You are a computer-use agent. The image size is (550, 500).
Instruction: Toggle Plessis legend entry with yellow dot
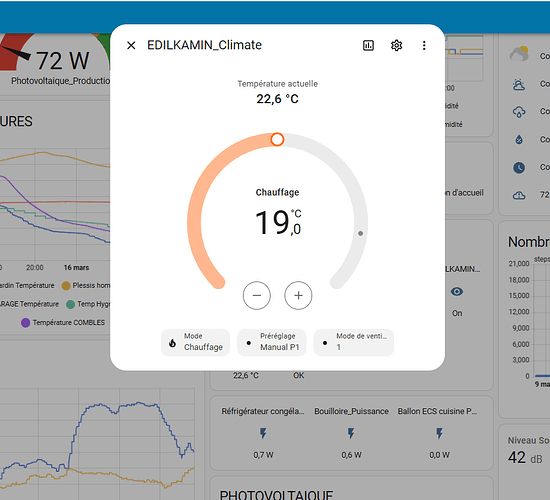pos(86,285)
